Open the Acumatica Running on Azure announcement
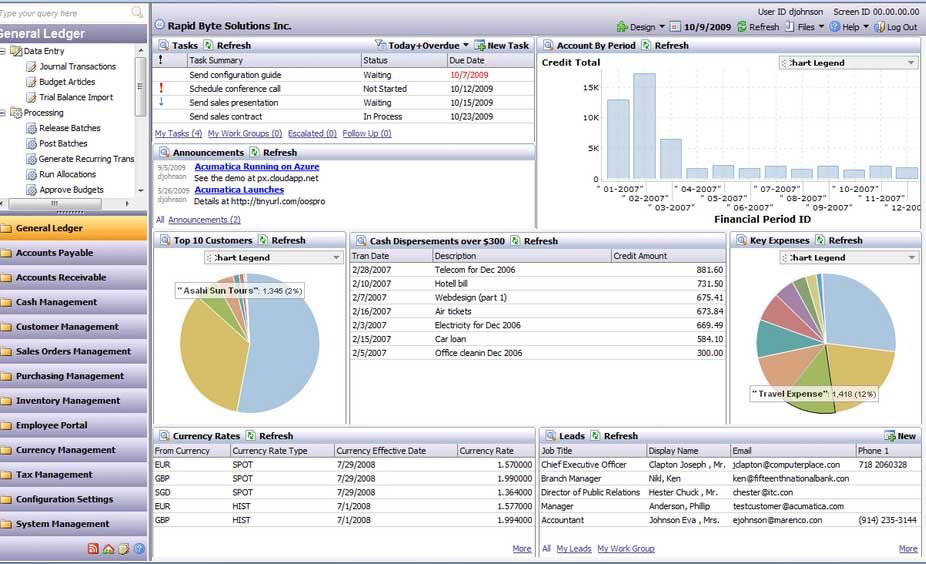 [x=256, y=167]
